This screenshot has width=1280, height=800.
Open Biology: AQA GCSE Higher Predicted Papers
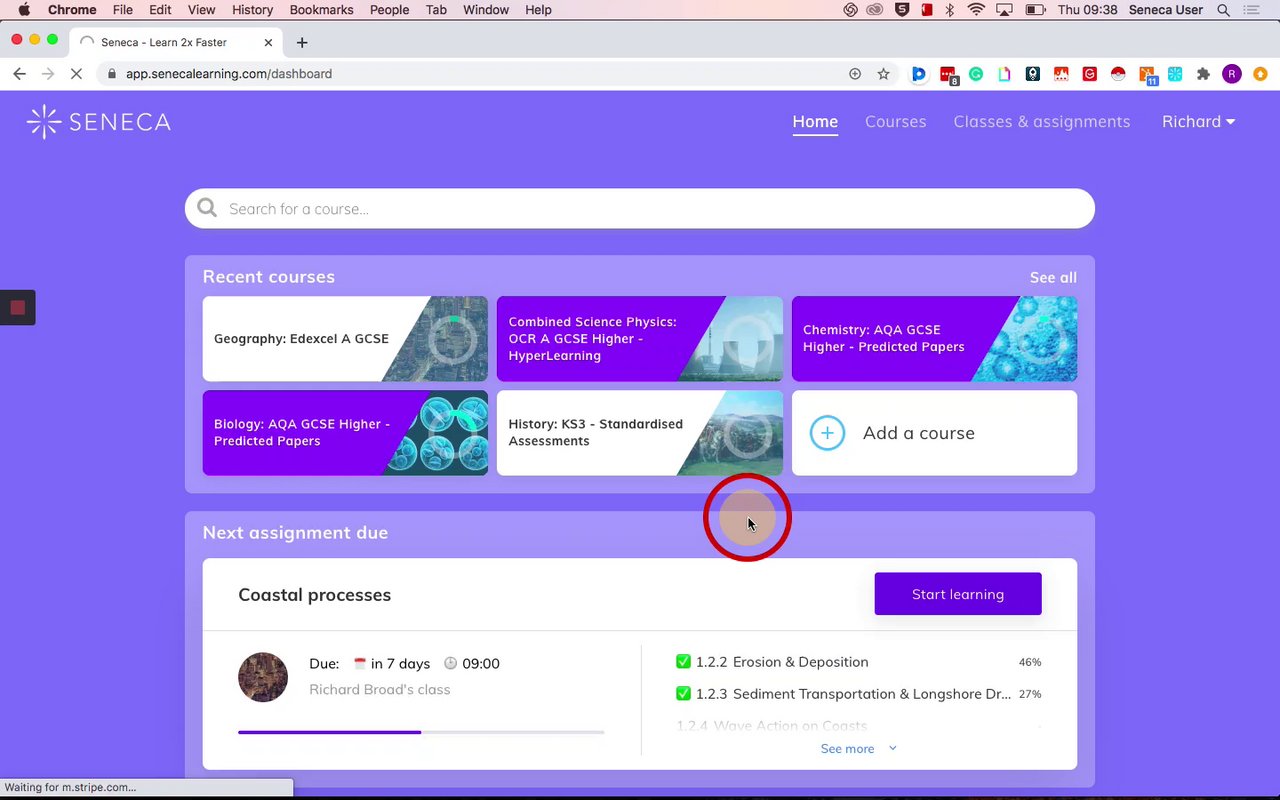click(x=345, y=433)
